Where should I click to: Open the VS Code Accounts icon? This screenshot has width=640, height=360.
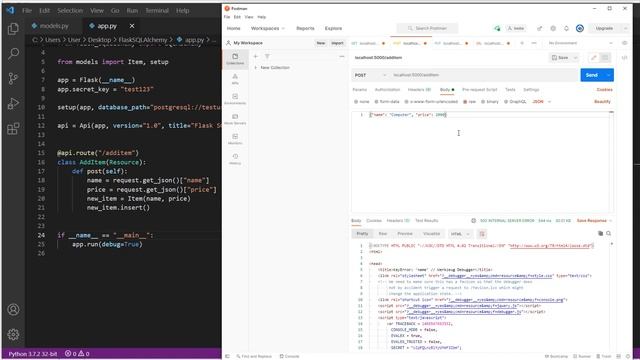click(x=13, y=309)
